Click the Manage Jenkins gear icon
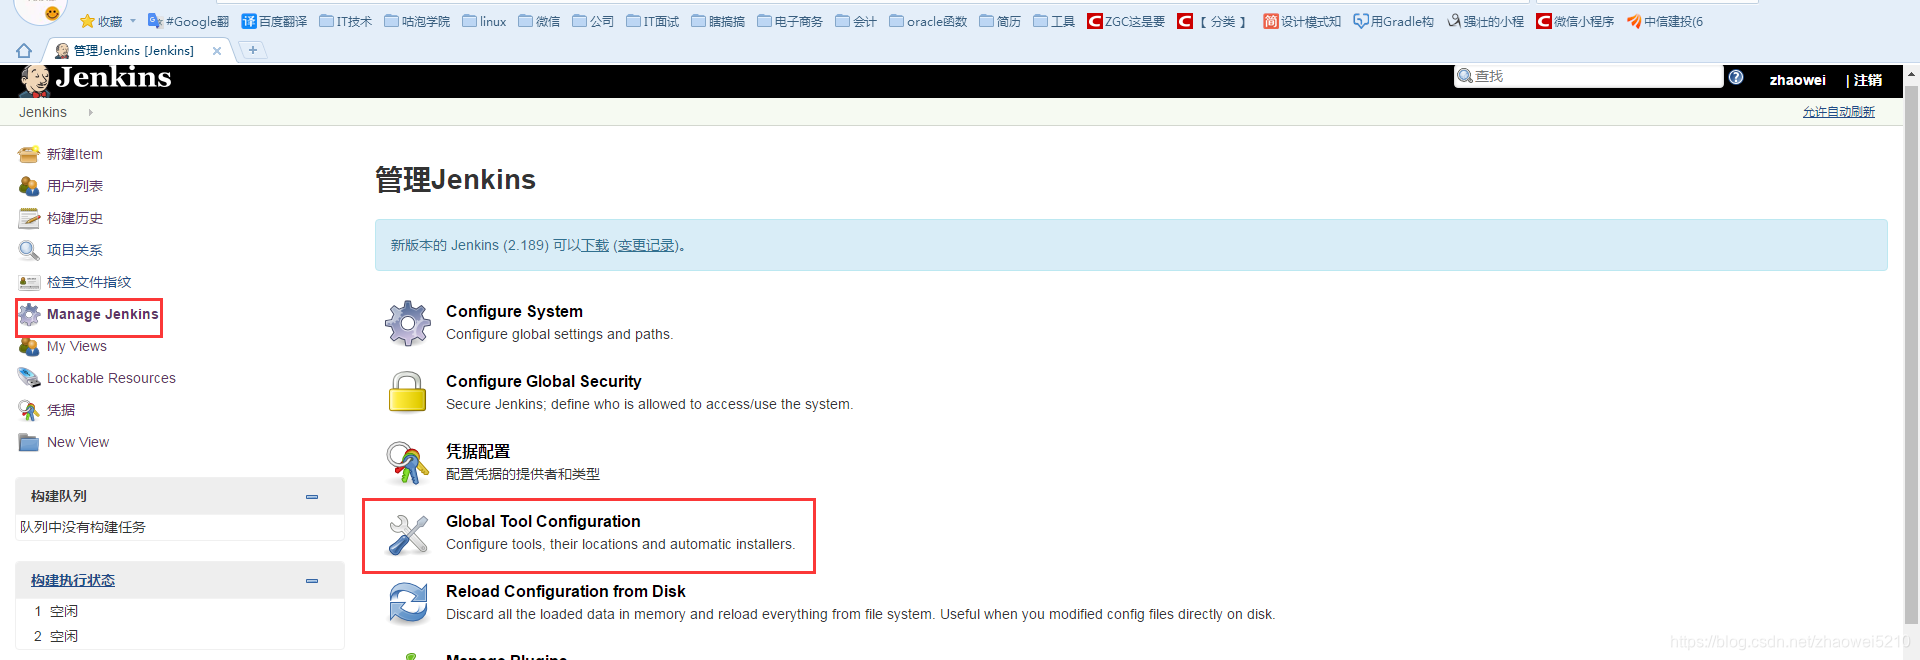 tap(29, 314)
